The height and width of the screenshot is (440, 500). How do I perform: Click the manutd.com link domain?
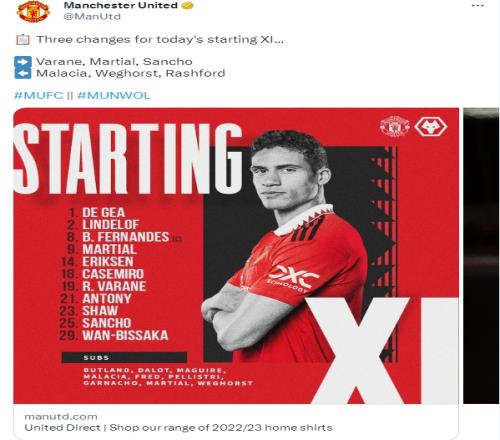pyautogui.click(x=61, y=417)
